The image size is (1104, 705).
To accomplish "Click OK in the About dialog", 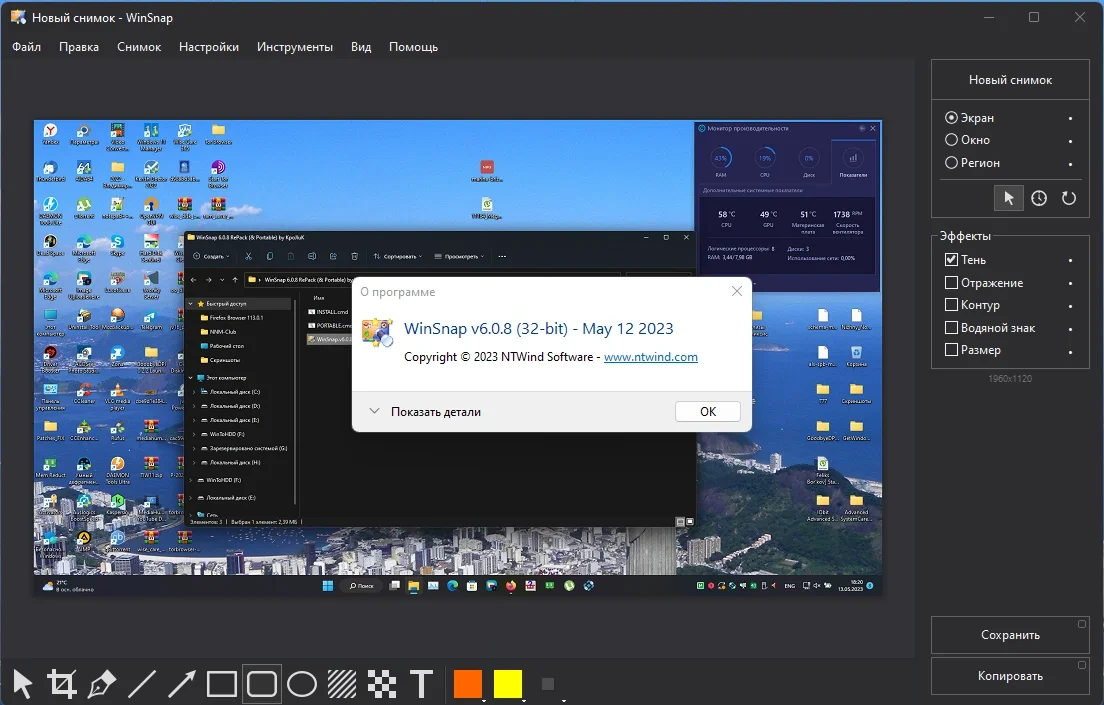I will pyautogui.click(x=708, y=411).
